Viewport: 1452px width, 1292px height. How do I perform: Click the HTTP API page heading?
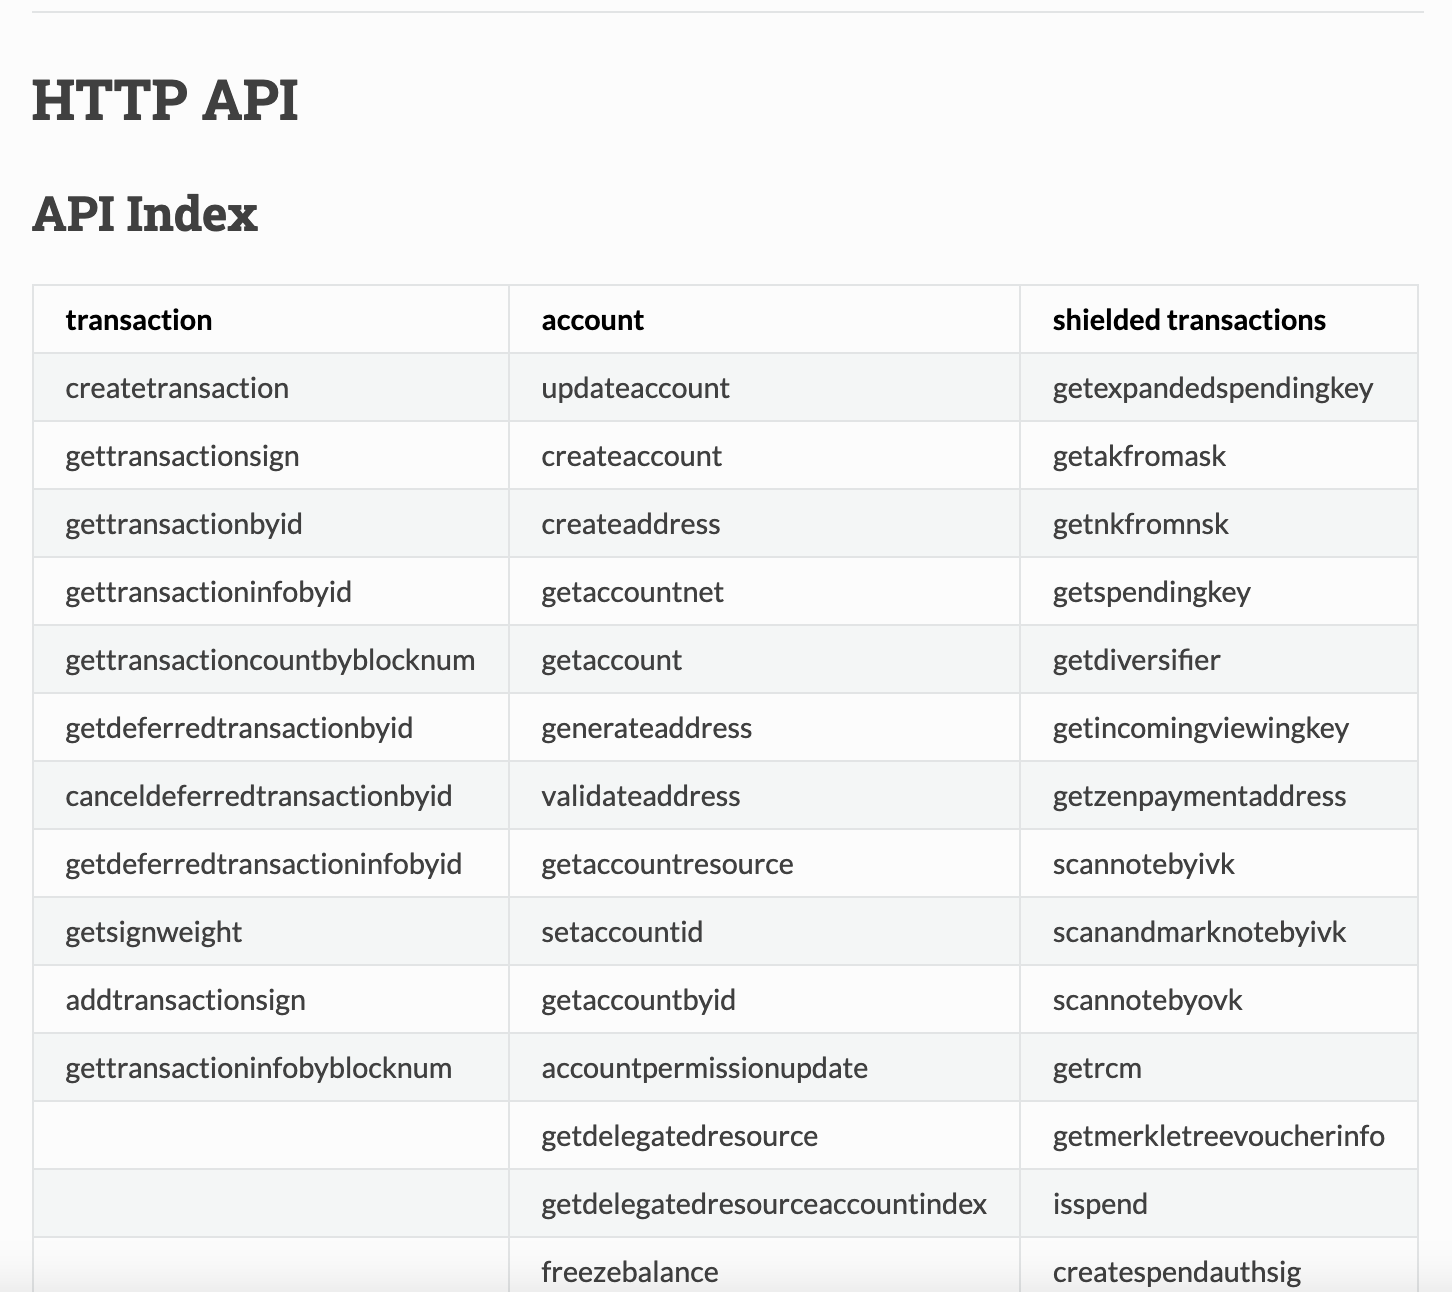165,100
